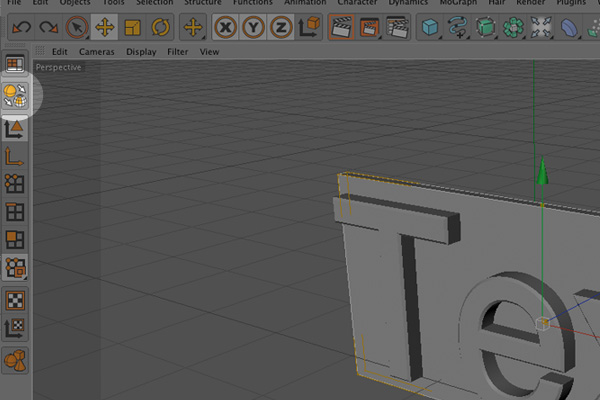Open the Functions main menu

(253, 2)
